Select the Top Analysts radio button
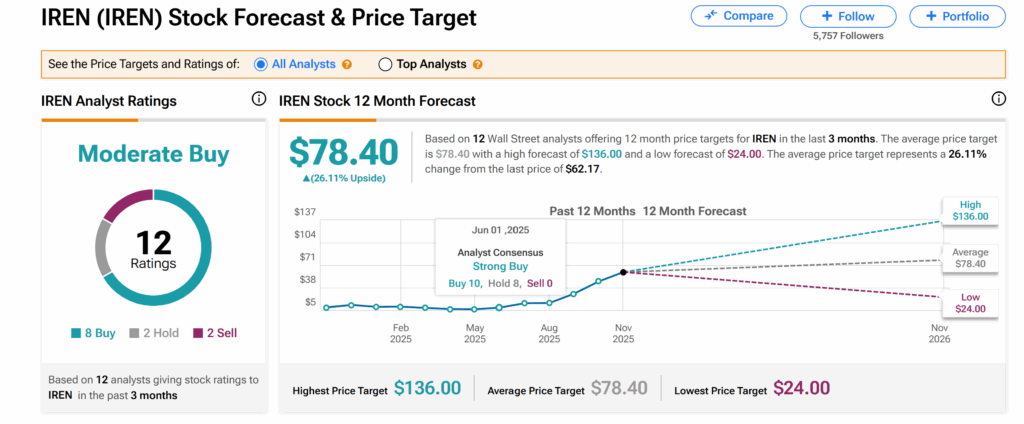The width and height of the screenshot is (1024, 424). pyautogui.click(x=385, y=65)
